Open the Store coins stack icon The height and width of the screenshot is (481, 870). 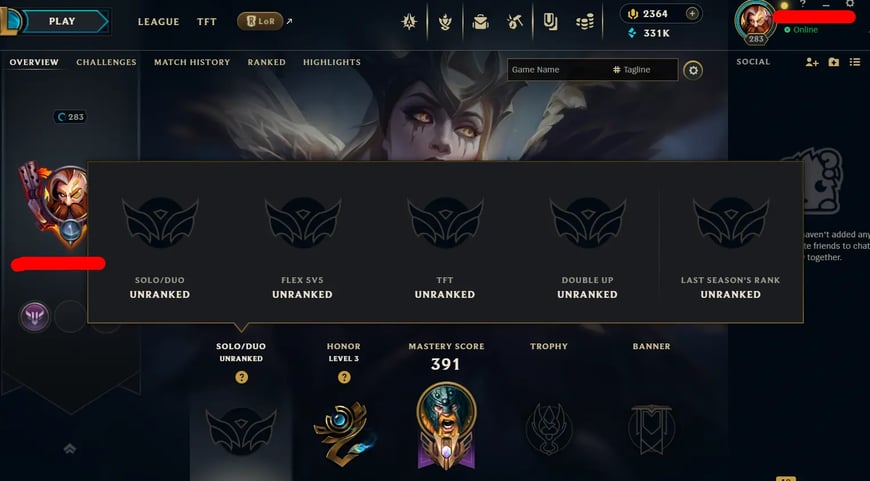[585, 22]
